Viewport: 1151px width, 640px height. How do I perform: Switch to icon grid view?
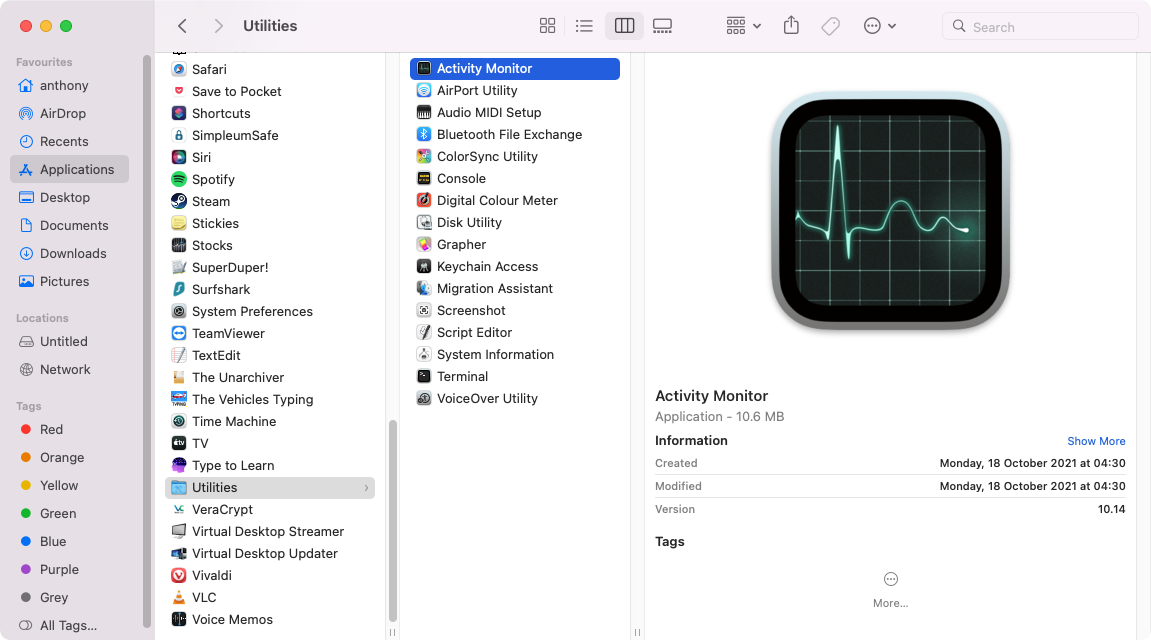tap(547, 26)
